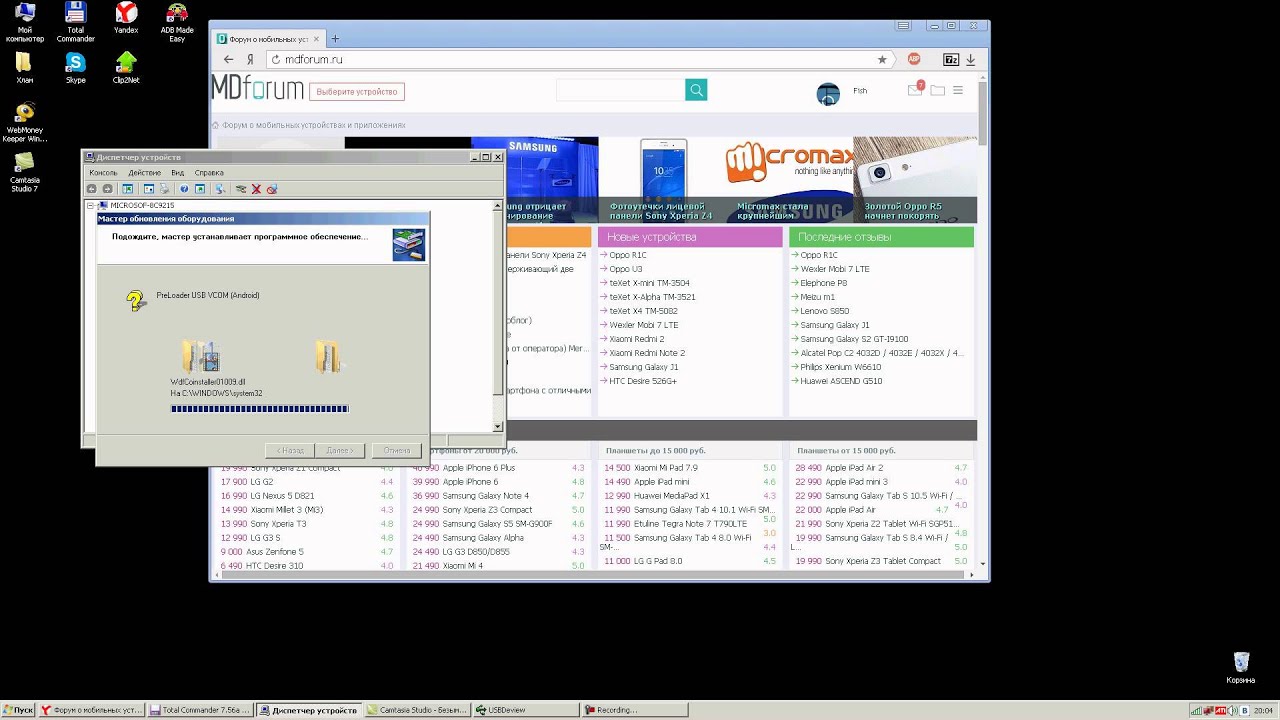Click the Adblock Plus extension icon

pos(914,59)
